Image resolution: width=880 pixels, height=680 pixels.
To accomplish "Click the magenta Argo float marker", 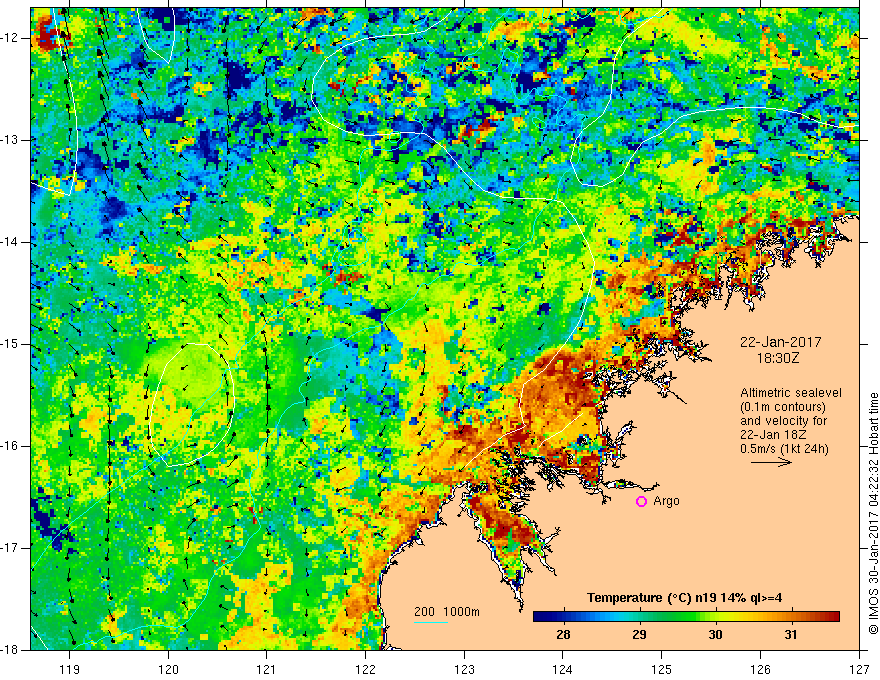I will 641,502.
